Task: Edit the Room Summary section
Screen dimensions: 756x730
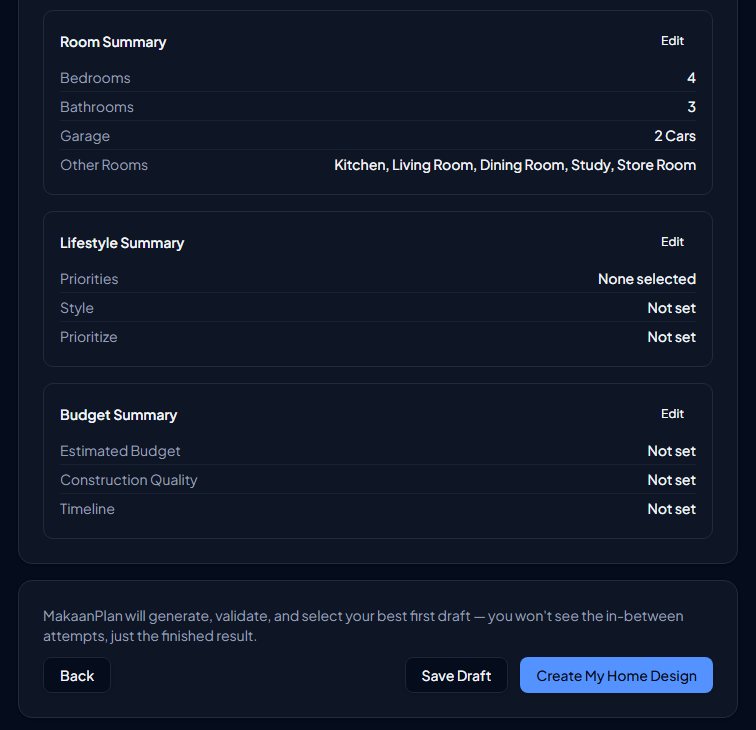Action: [672, 41]
